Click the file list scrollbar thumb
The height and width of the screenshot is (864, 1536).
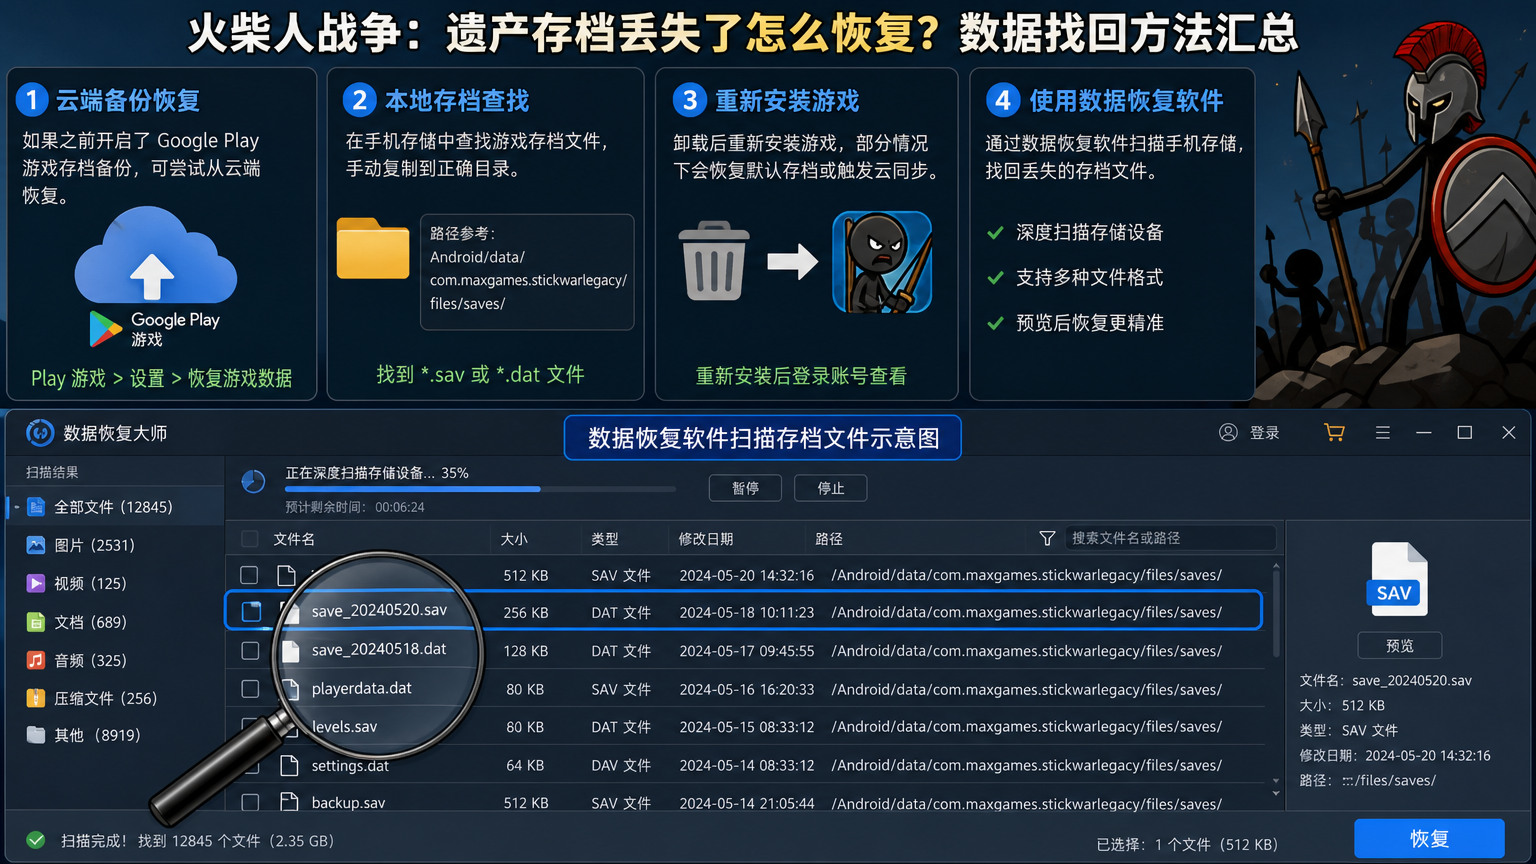tap(1276, 615)
